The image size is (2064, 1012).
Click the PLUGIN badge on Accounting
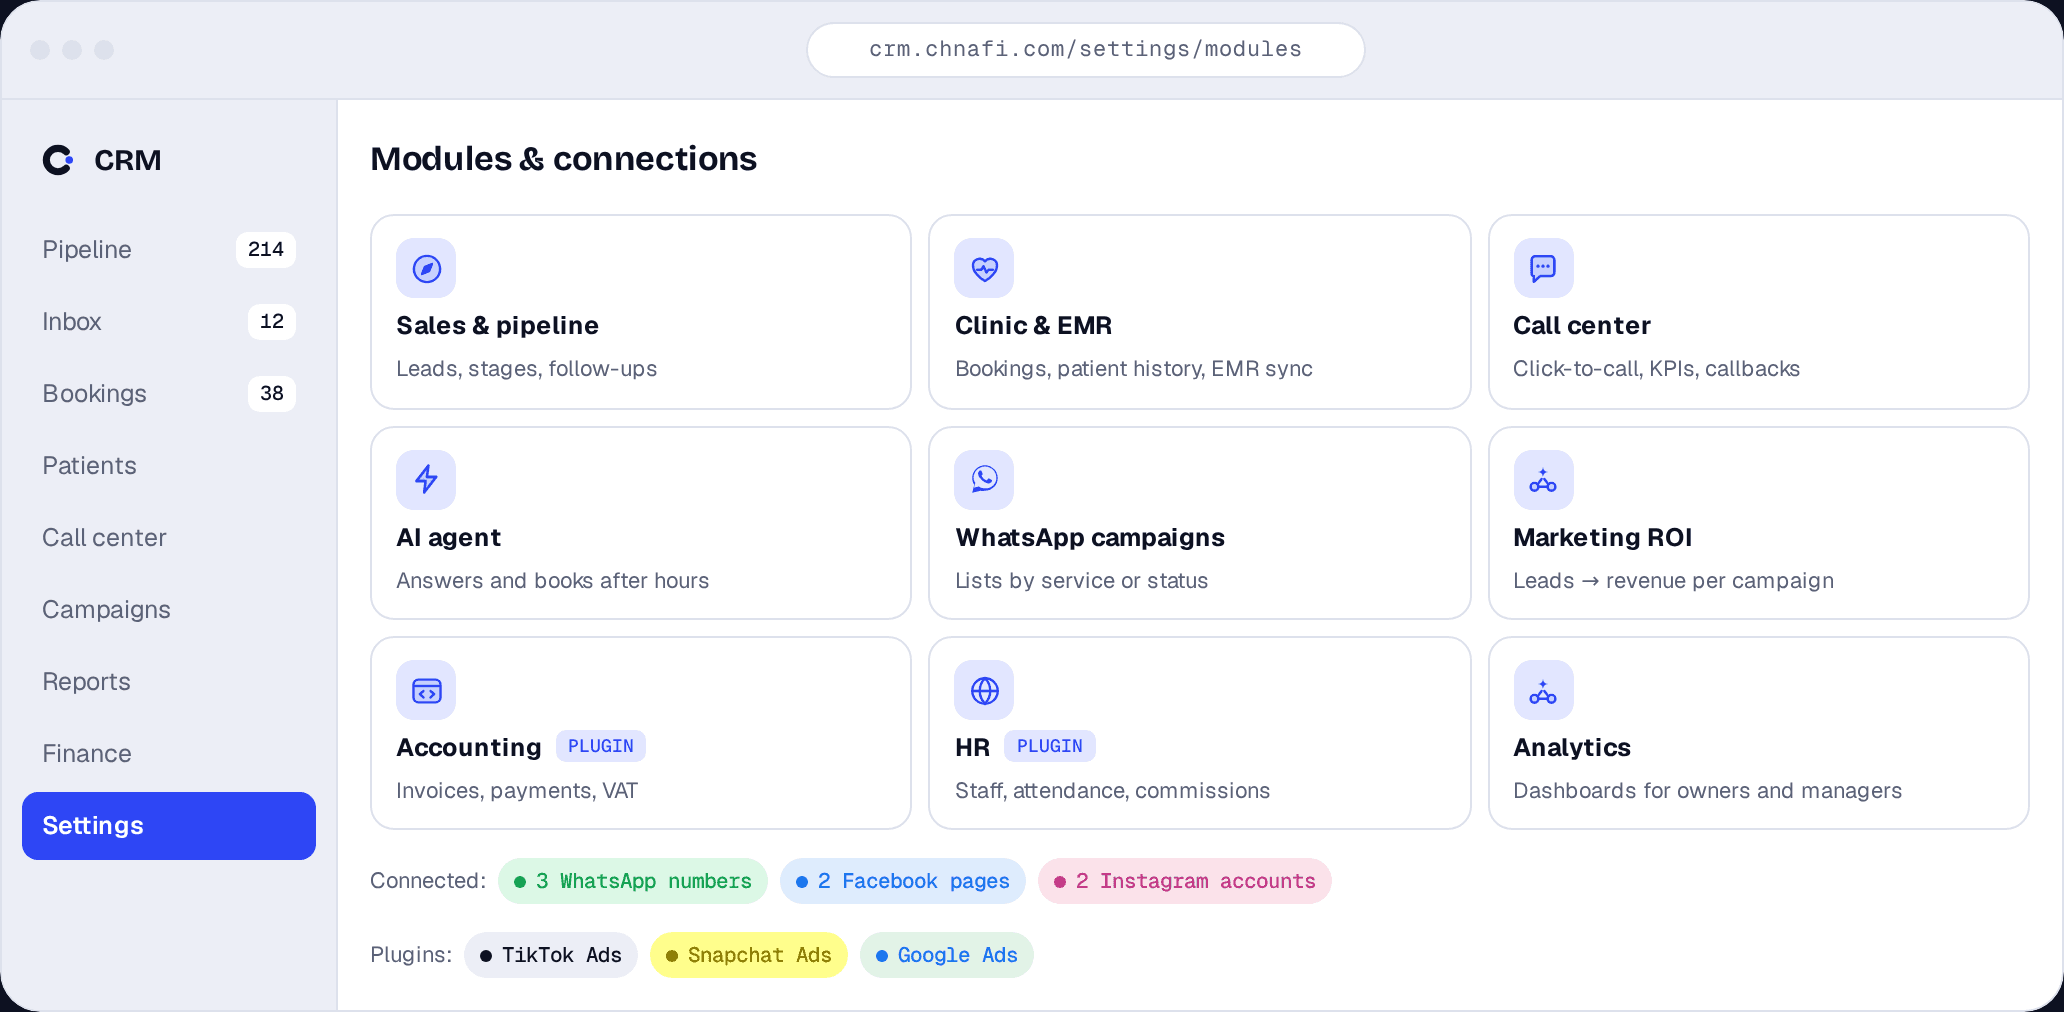(601, 746)
